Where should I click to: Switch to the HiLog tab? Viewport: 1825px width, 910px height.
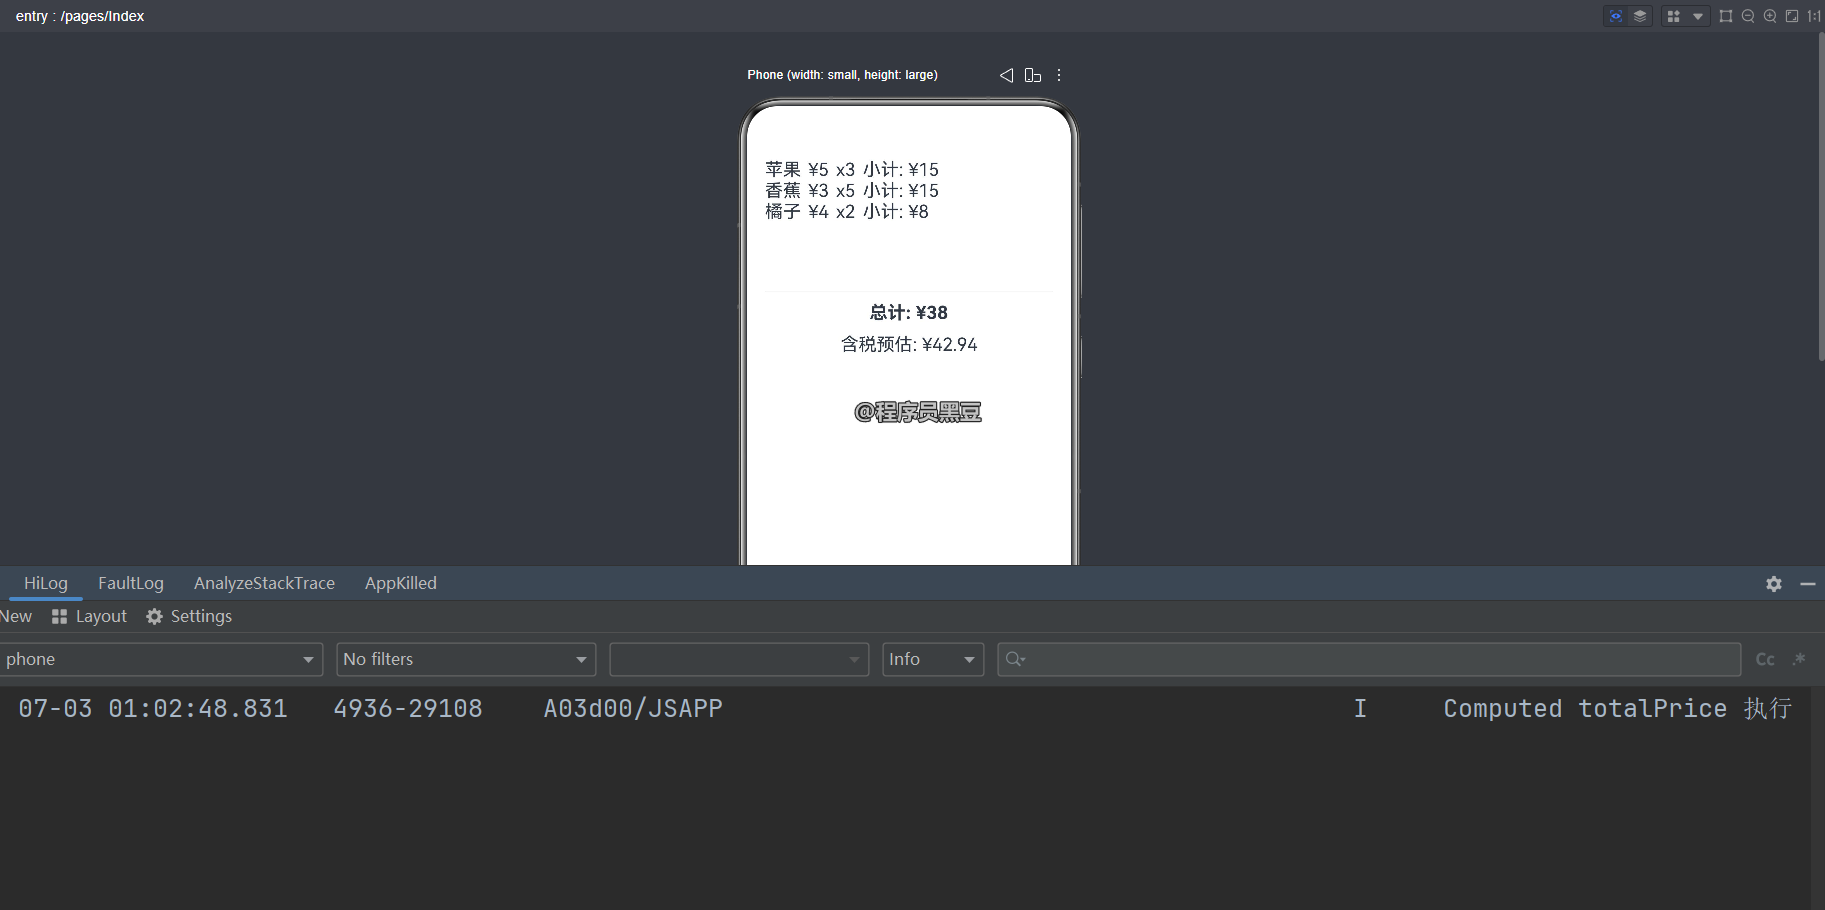coord(46,583)
